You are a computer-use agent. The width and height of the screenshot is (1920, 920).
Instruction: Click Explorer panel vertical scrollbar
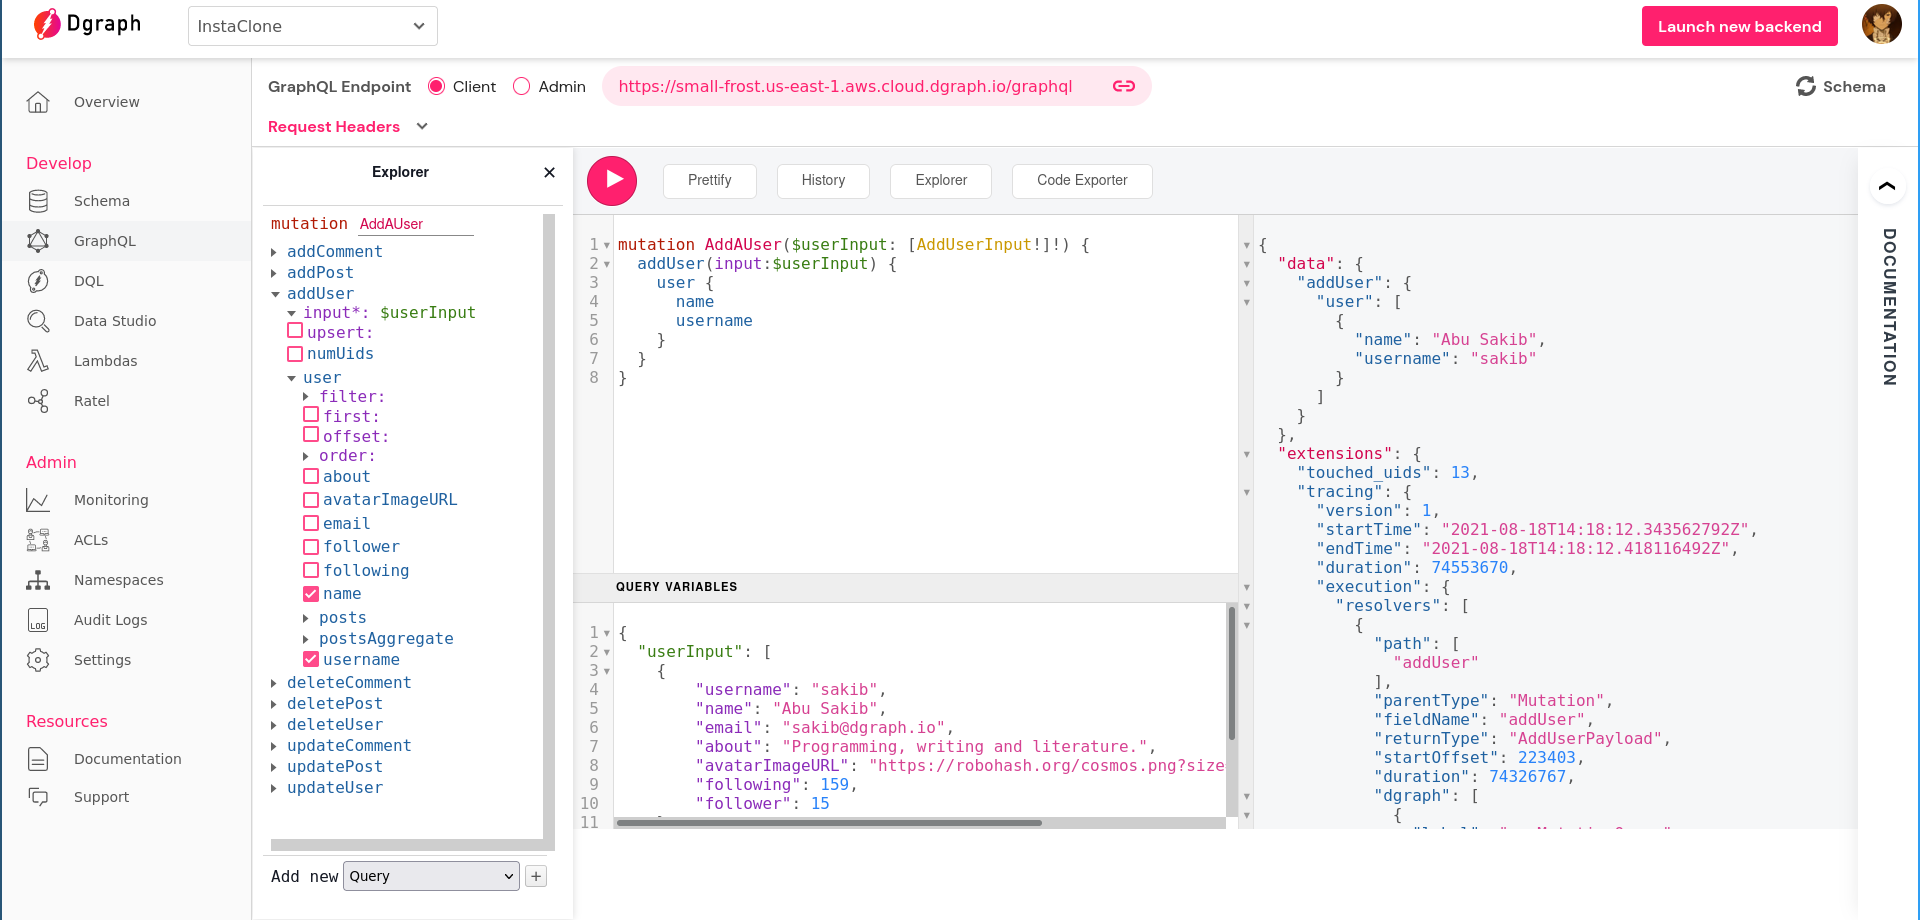[548, 525]
